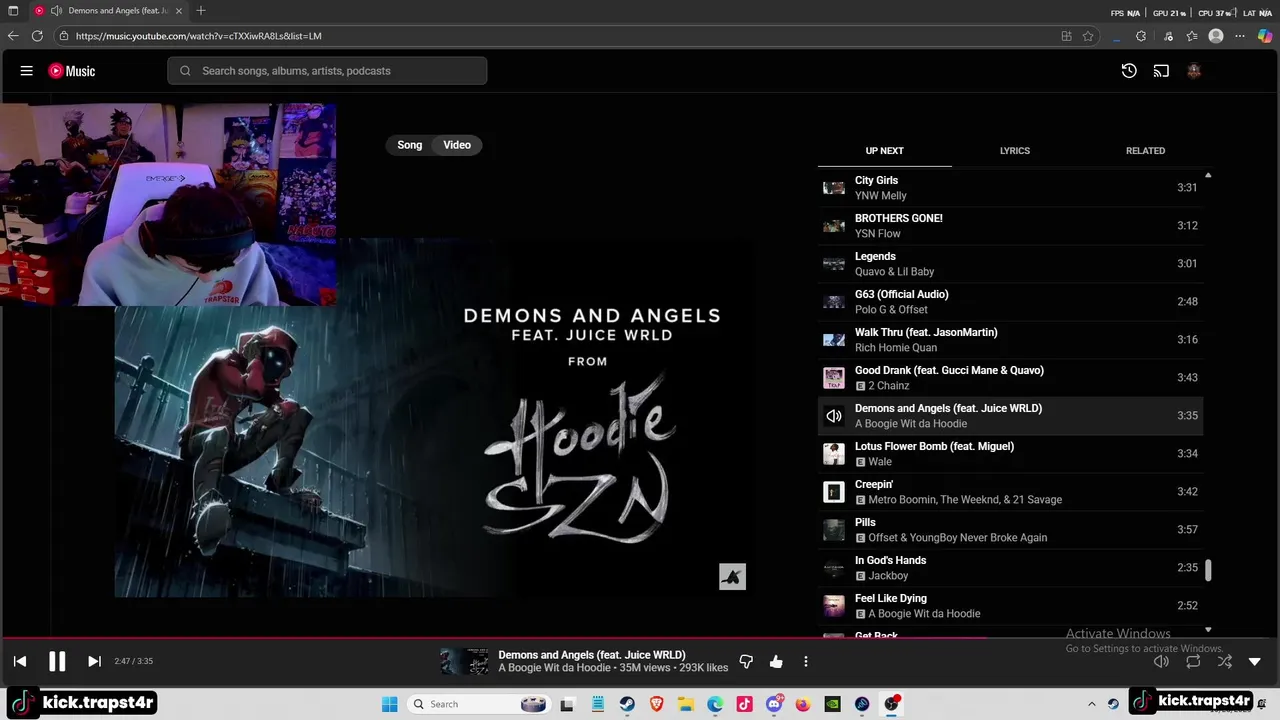
Task: Open browser tab actions menu
Action: (x=13, y=11)
